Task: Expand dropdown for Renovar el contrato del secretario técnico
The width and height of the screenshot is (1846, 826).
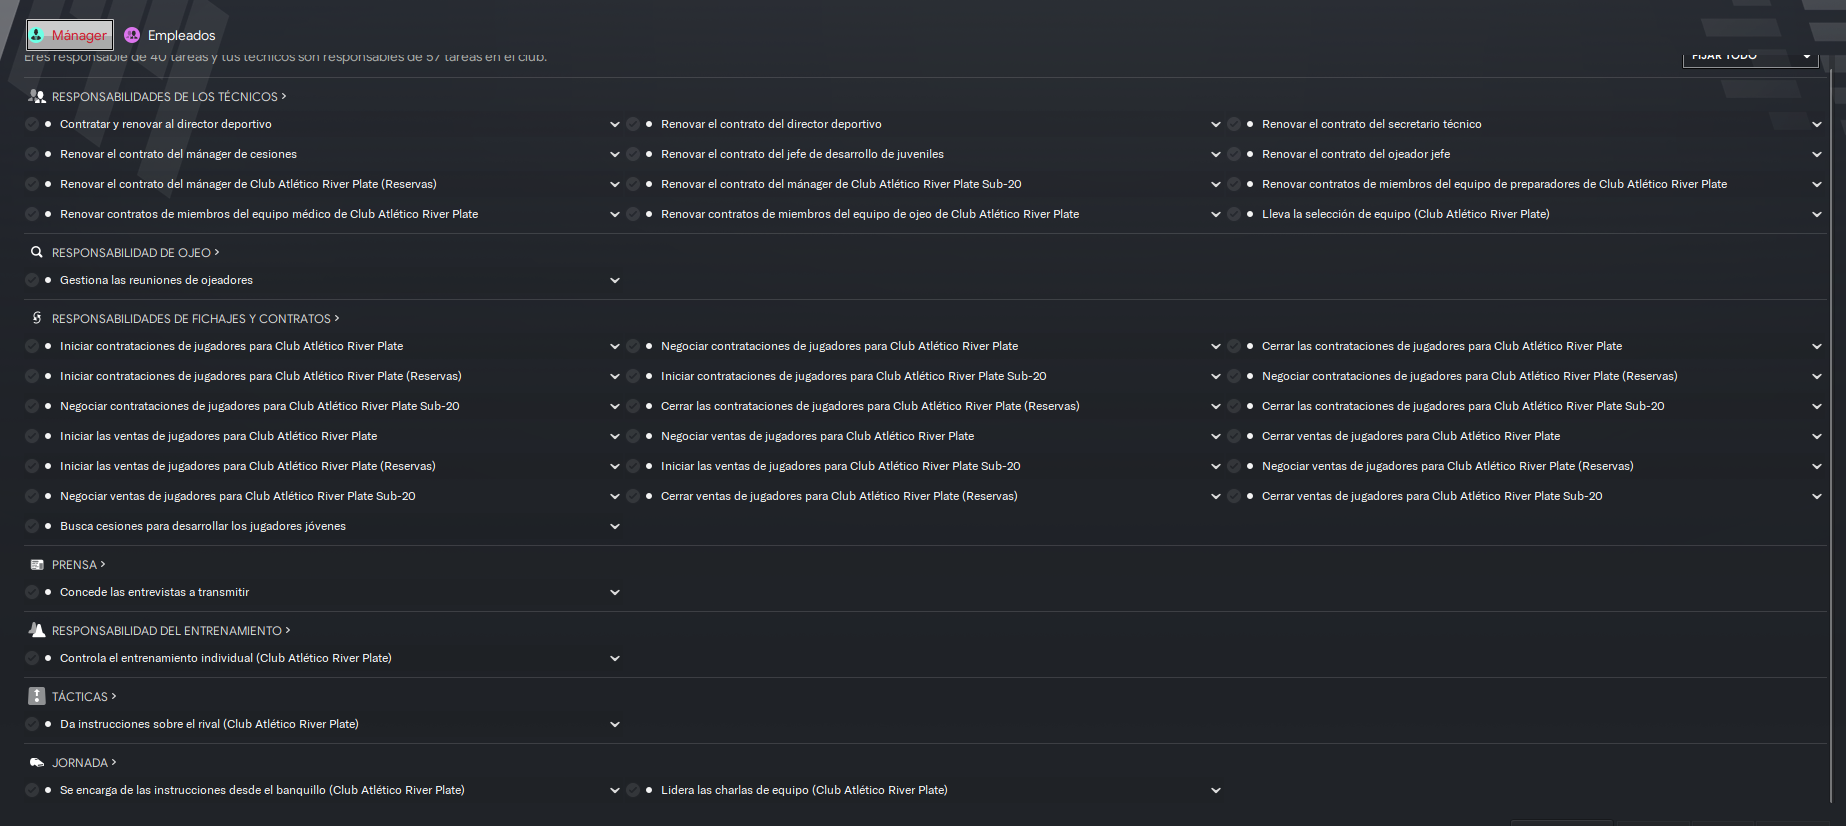Action: coord(1817,124)
